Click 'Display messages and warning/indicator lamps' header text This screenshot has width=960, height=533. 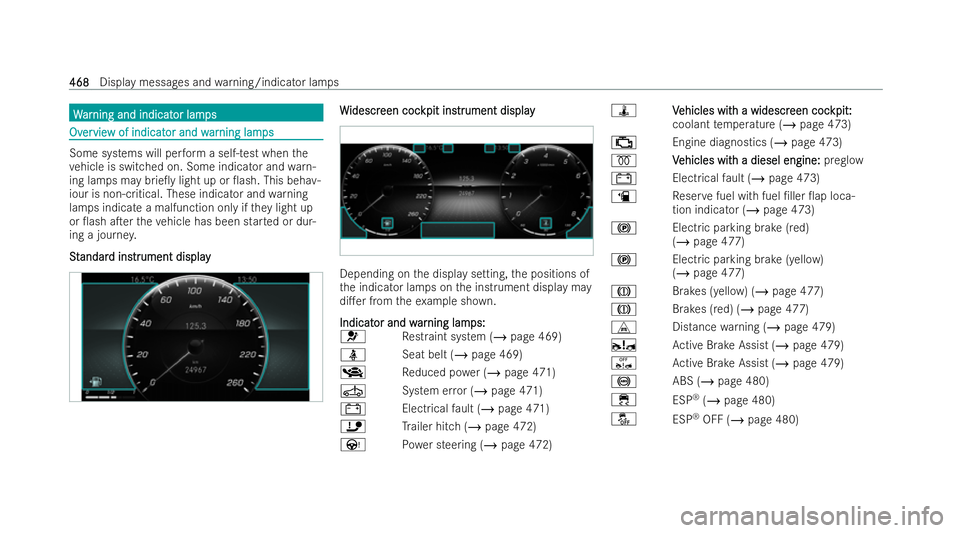click(219, 82)
